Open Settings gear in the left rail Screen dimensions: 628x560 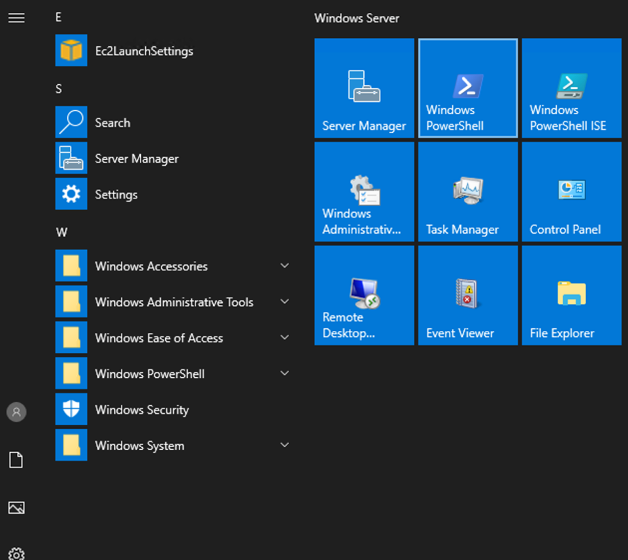click(x=16, y=554)
